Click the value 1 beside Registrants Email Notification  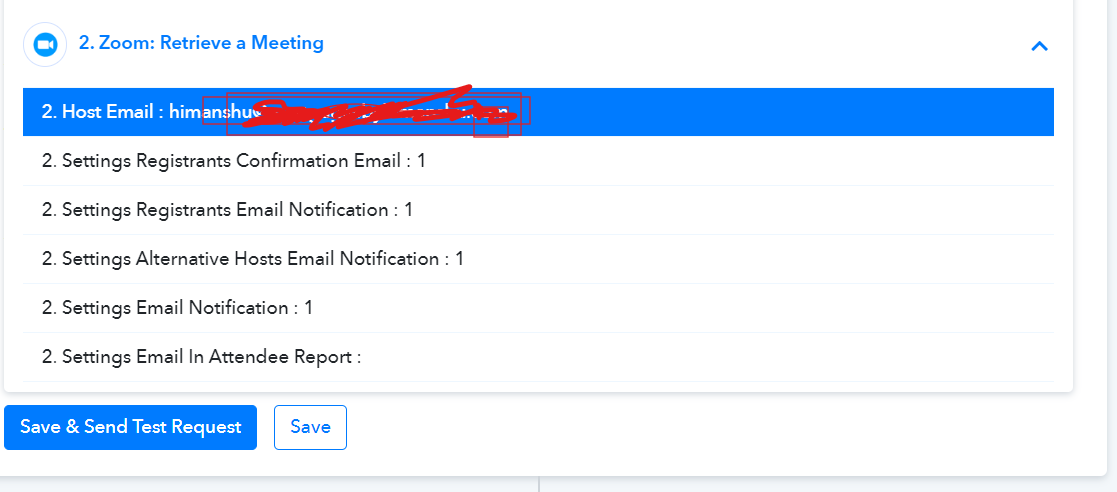[408, 210]
